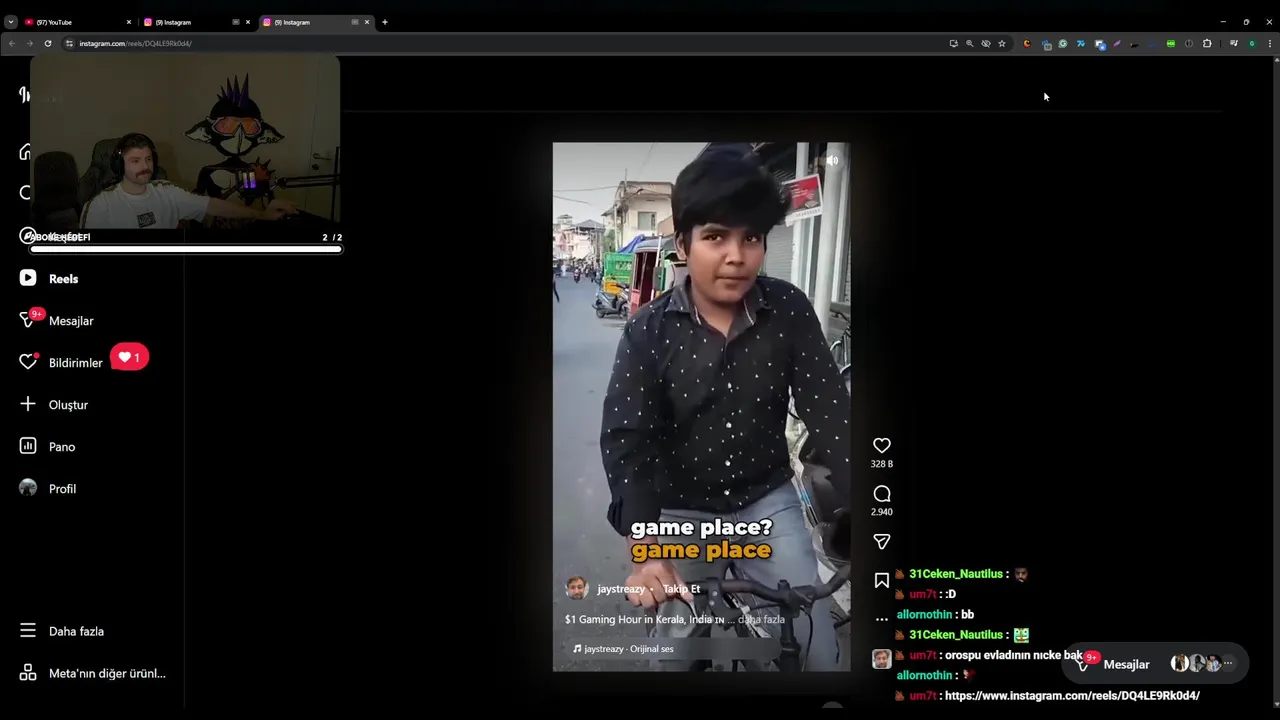1280x720 pixels.
Task: Expand the Daha fazla sidebar menu
Action: [61, 631]
